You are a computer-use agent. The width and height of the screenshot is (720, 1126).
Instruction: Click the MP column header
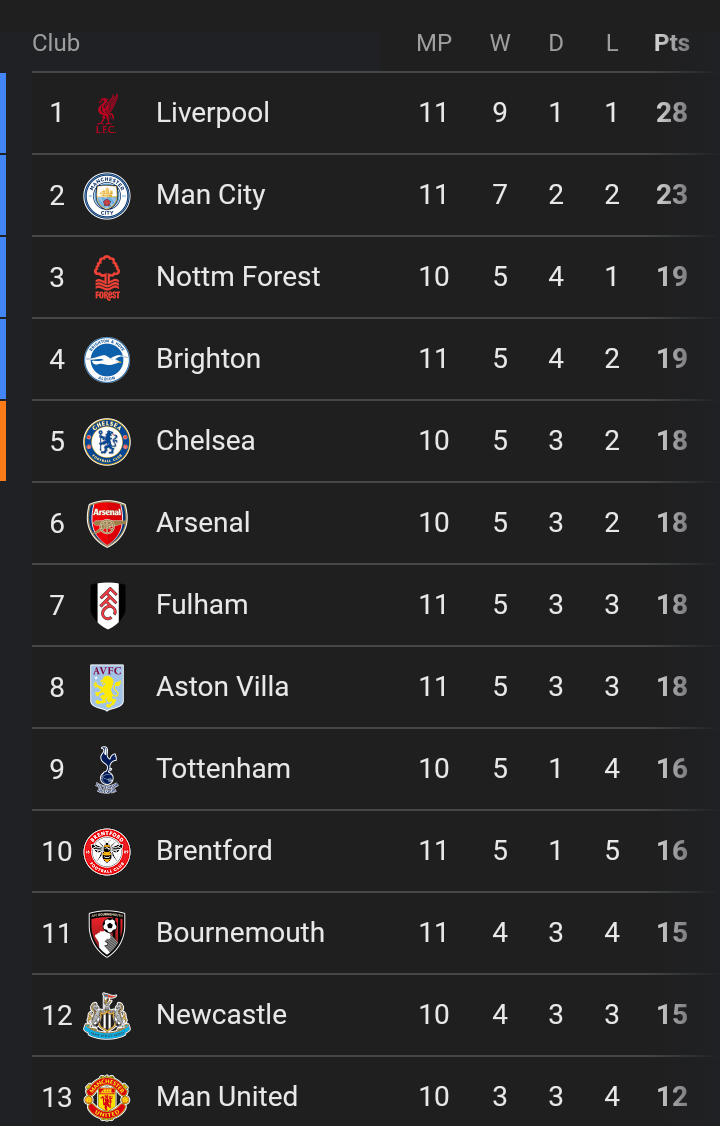[x=434, y=43]
